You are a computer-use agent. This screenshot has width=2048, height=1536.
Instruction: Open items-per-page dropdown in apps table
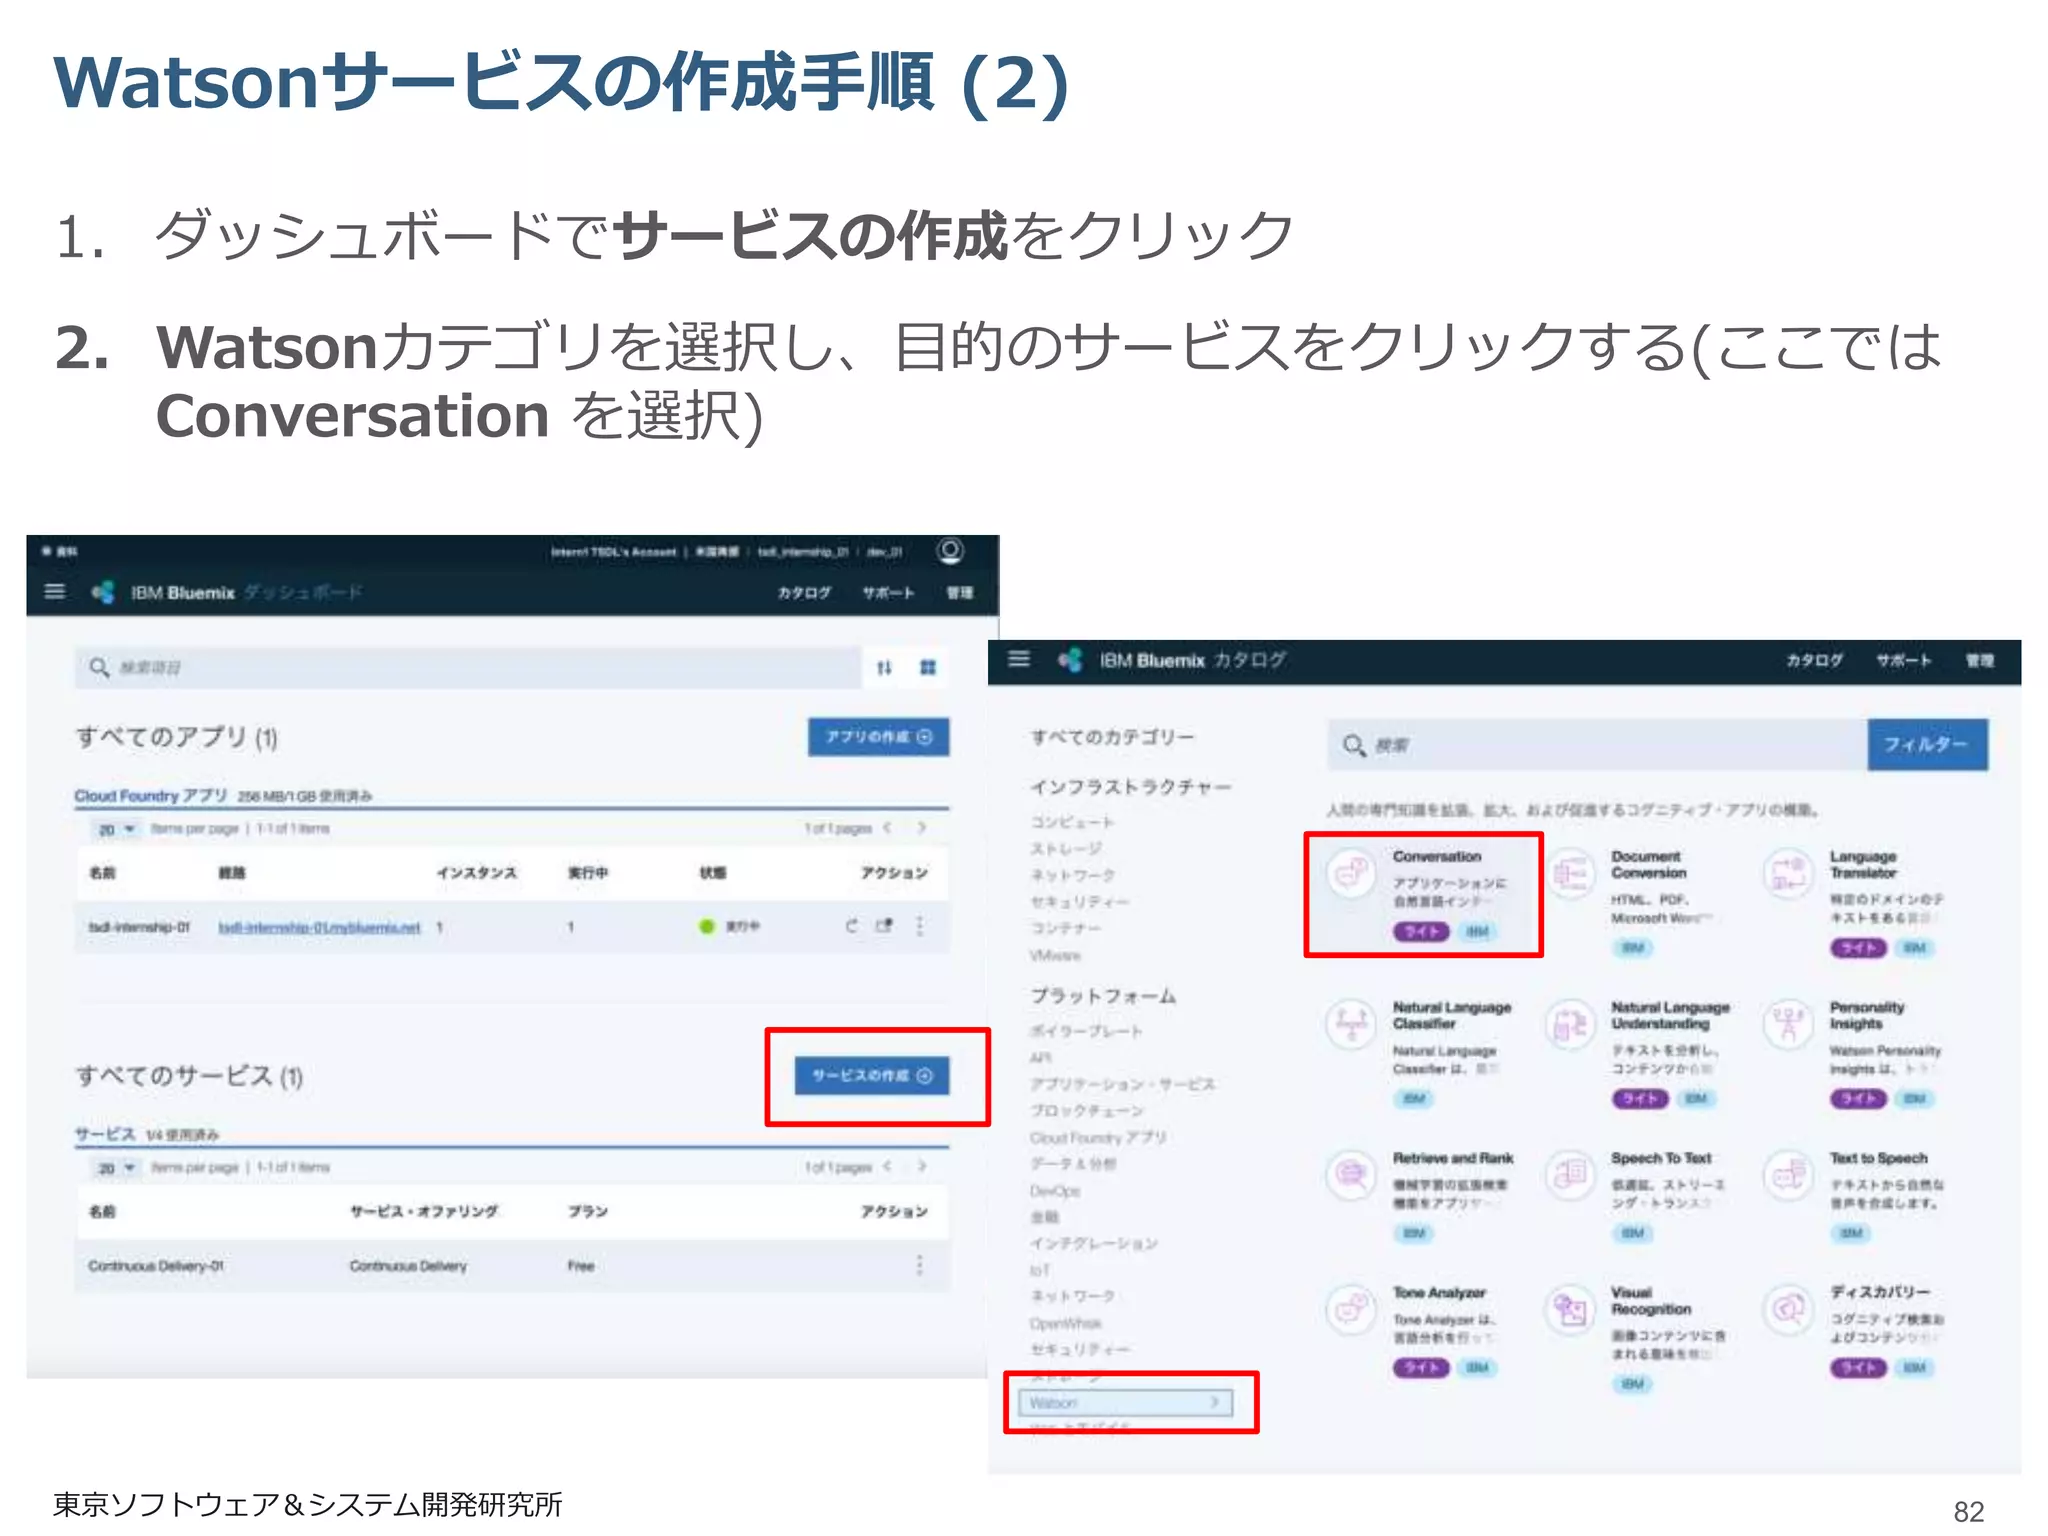tap(116, 829)
